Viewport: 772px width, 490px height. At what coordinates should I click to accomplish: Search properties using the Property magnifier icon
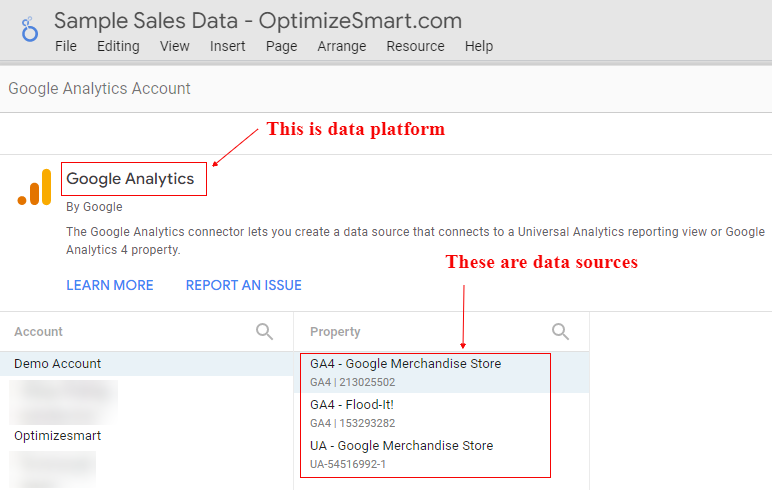click(560, 331)
